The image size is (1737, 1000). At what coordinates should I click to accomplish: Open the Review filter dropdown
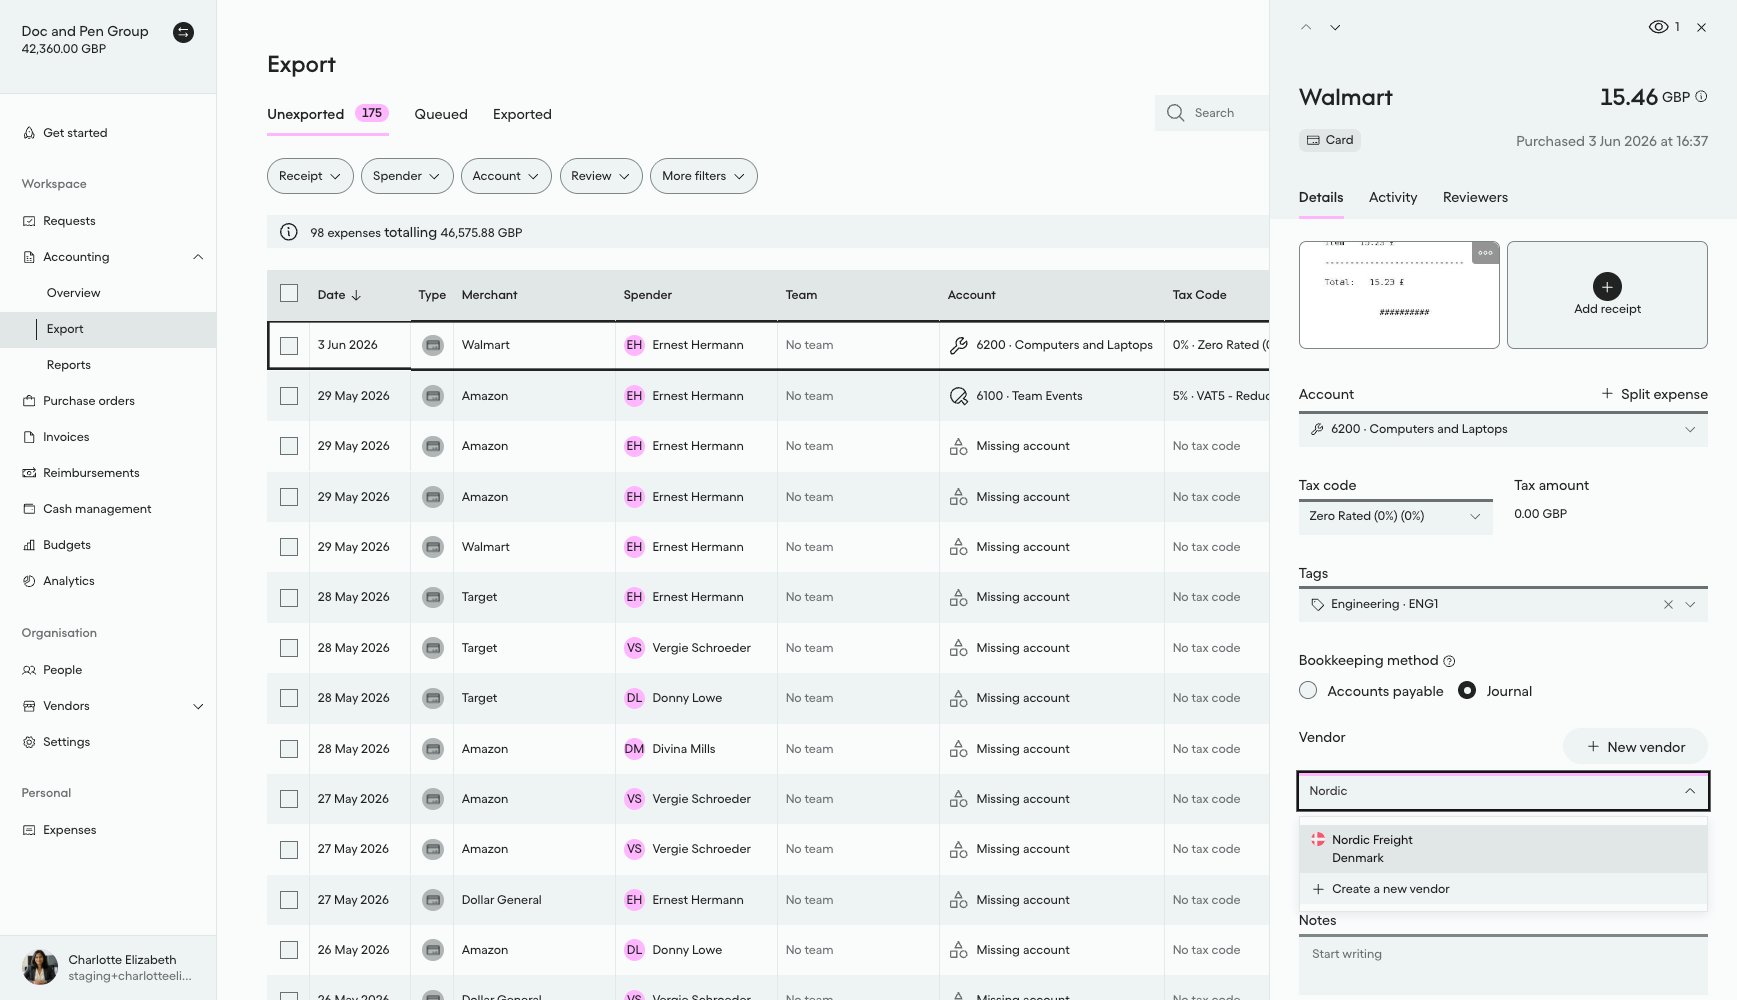[601, 176]
